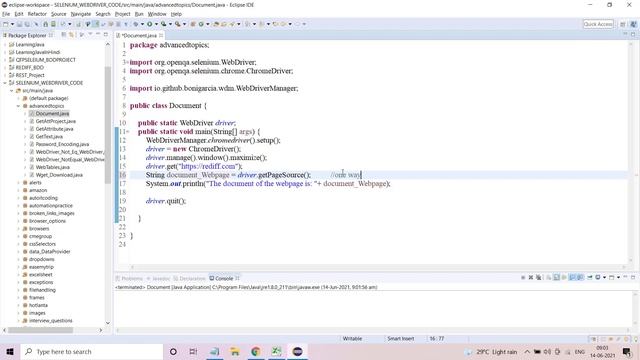Open the dropdown arrow beside the New icon
The image size is (640, 360).
pos(12,24)
